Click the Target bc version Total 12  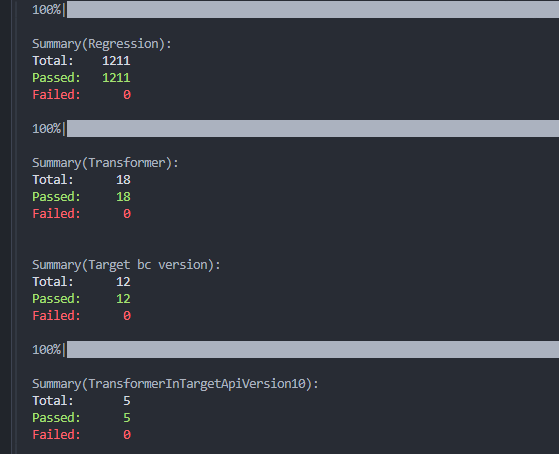tap(123, 282)
